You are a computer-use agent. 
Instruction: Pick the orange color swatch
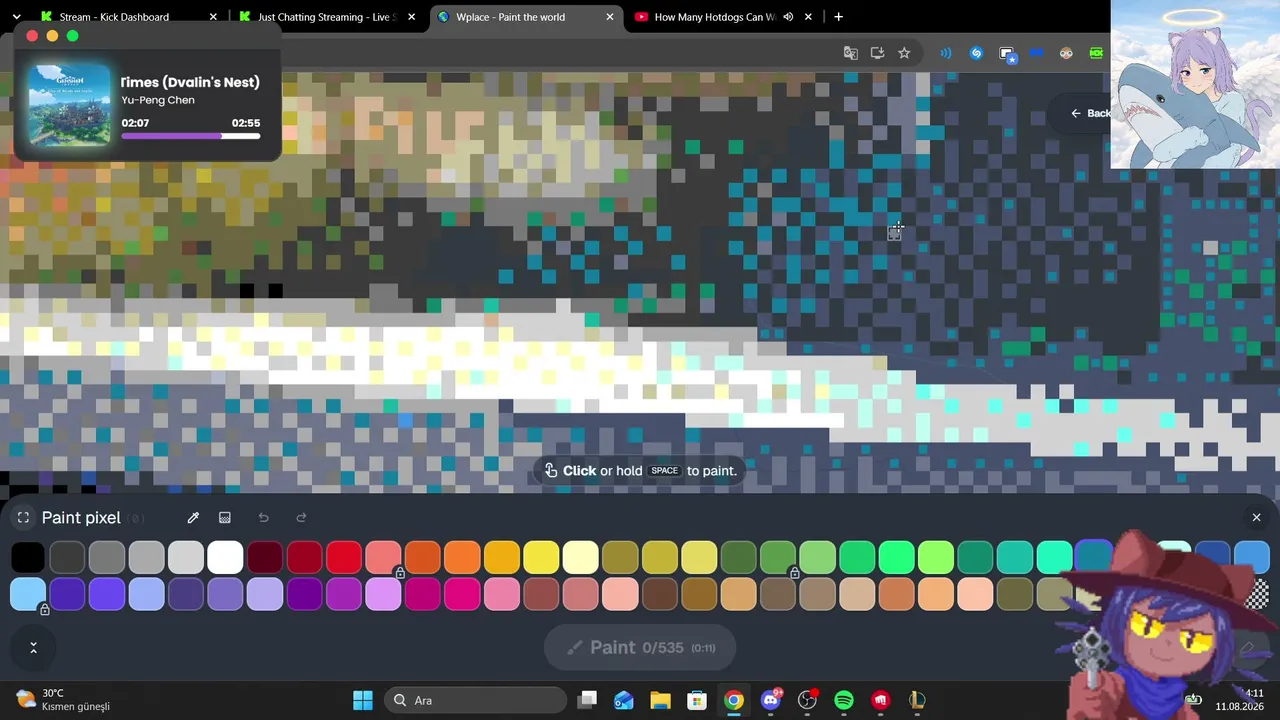tap(462, 557)
